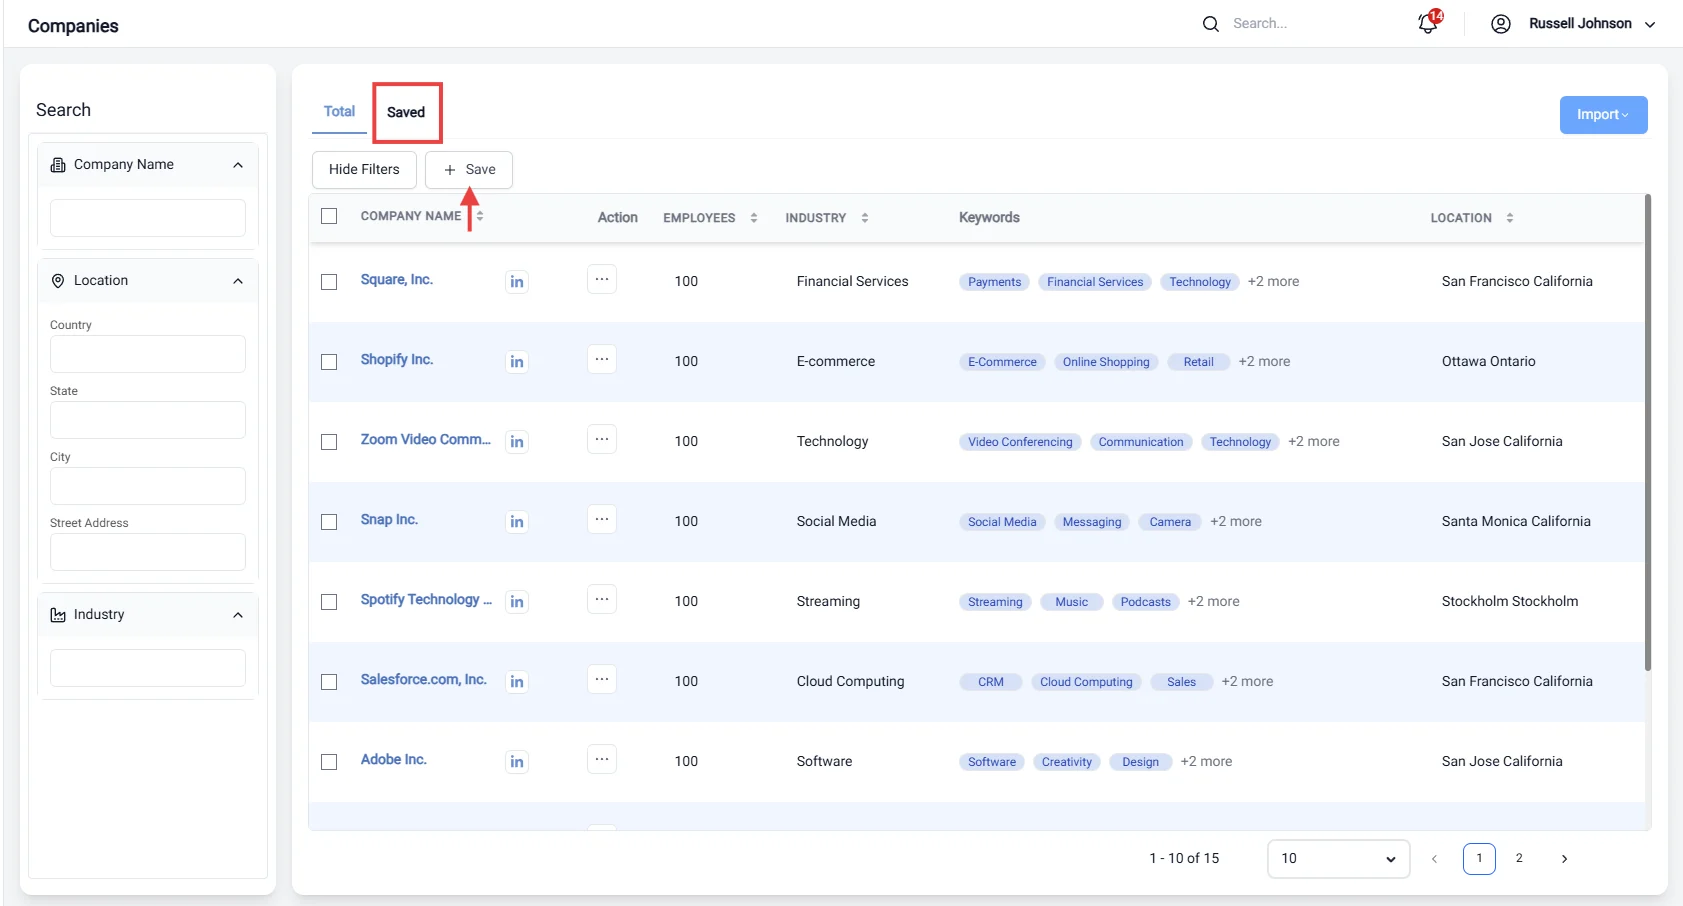Open rows-per-page dropdown showing 10
Screen dimensions: 1683x906
(1338, 859)
